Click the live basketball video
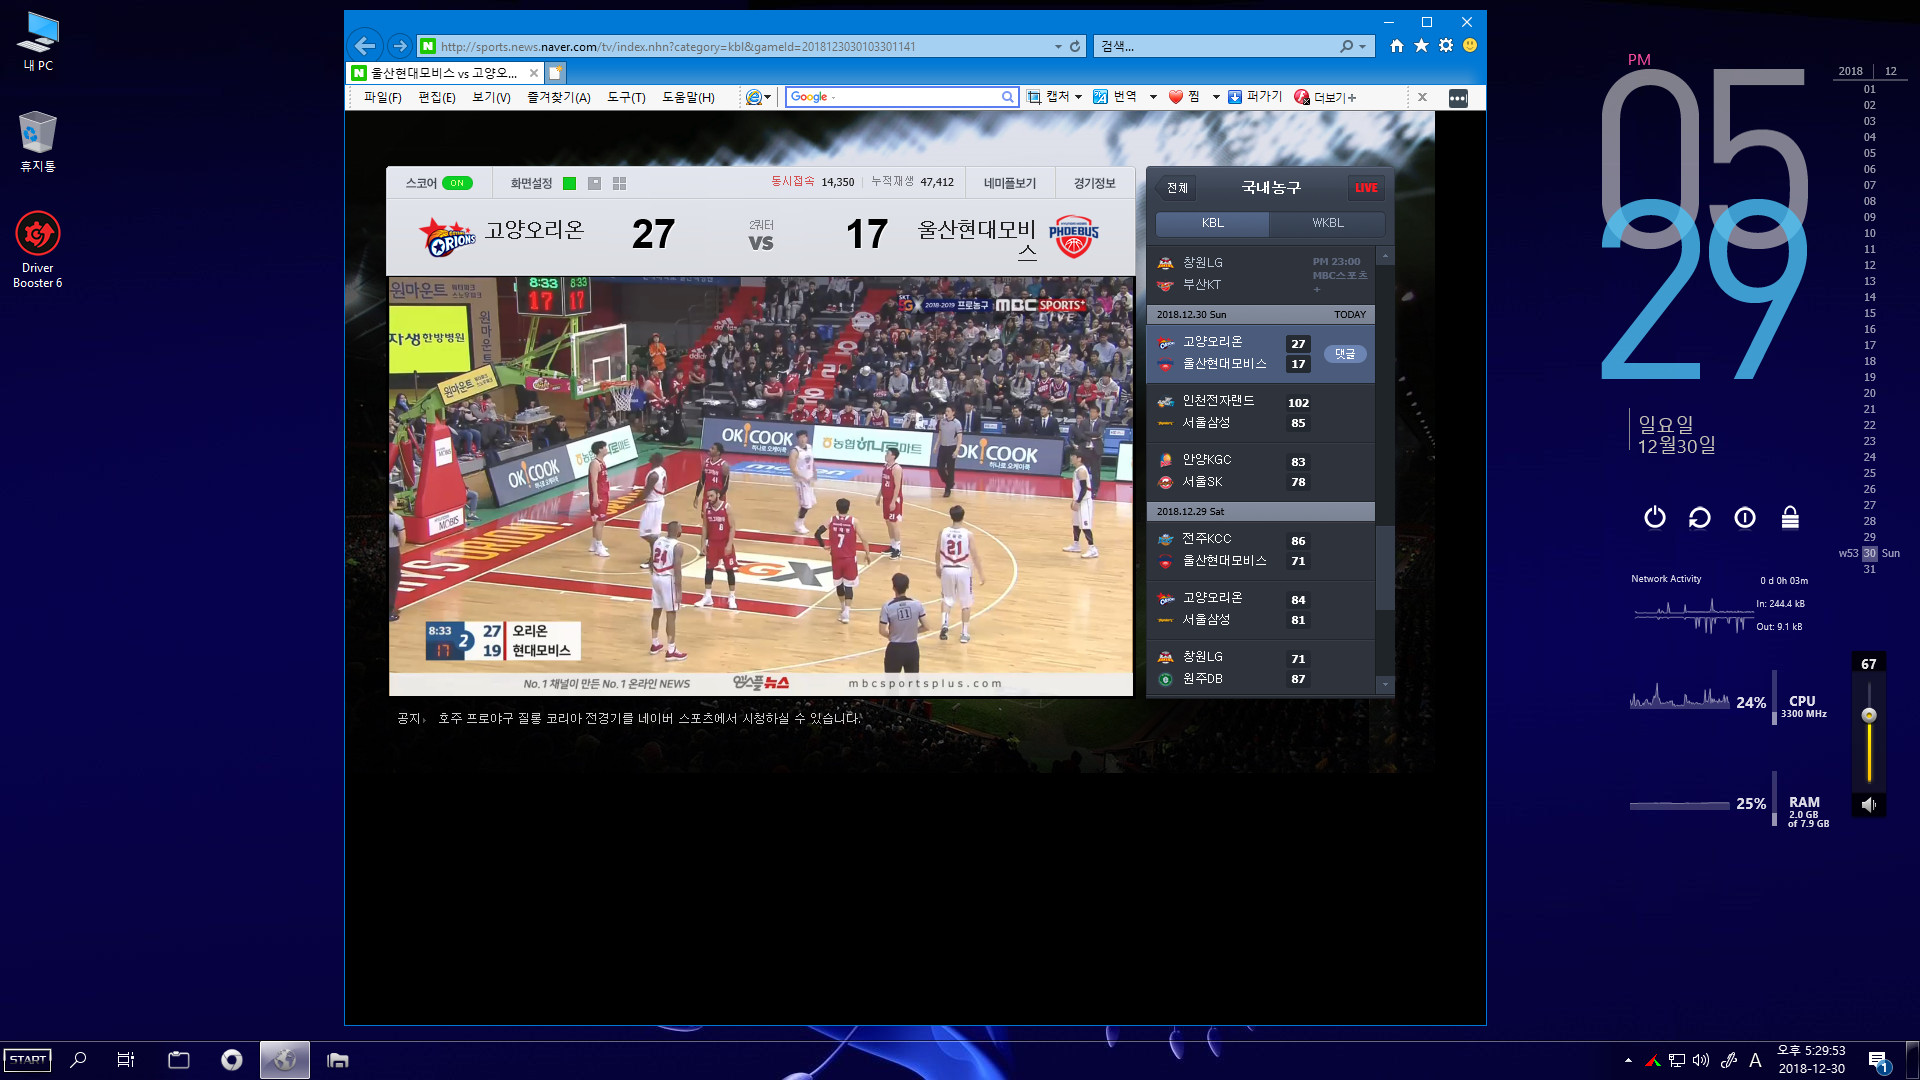Viewport: 1920px width, 1080px height. 761,485
